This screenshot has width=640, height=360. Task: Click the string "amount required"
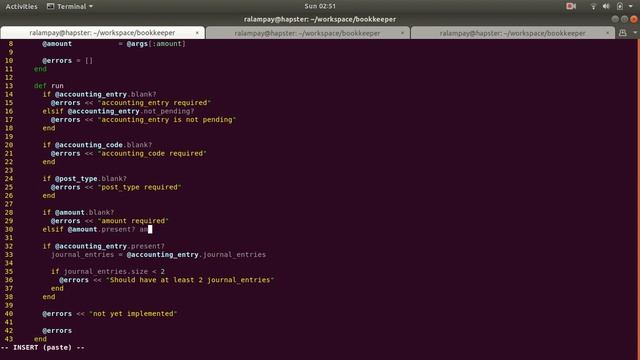(133, 221)
